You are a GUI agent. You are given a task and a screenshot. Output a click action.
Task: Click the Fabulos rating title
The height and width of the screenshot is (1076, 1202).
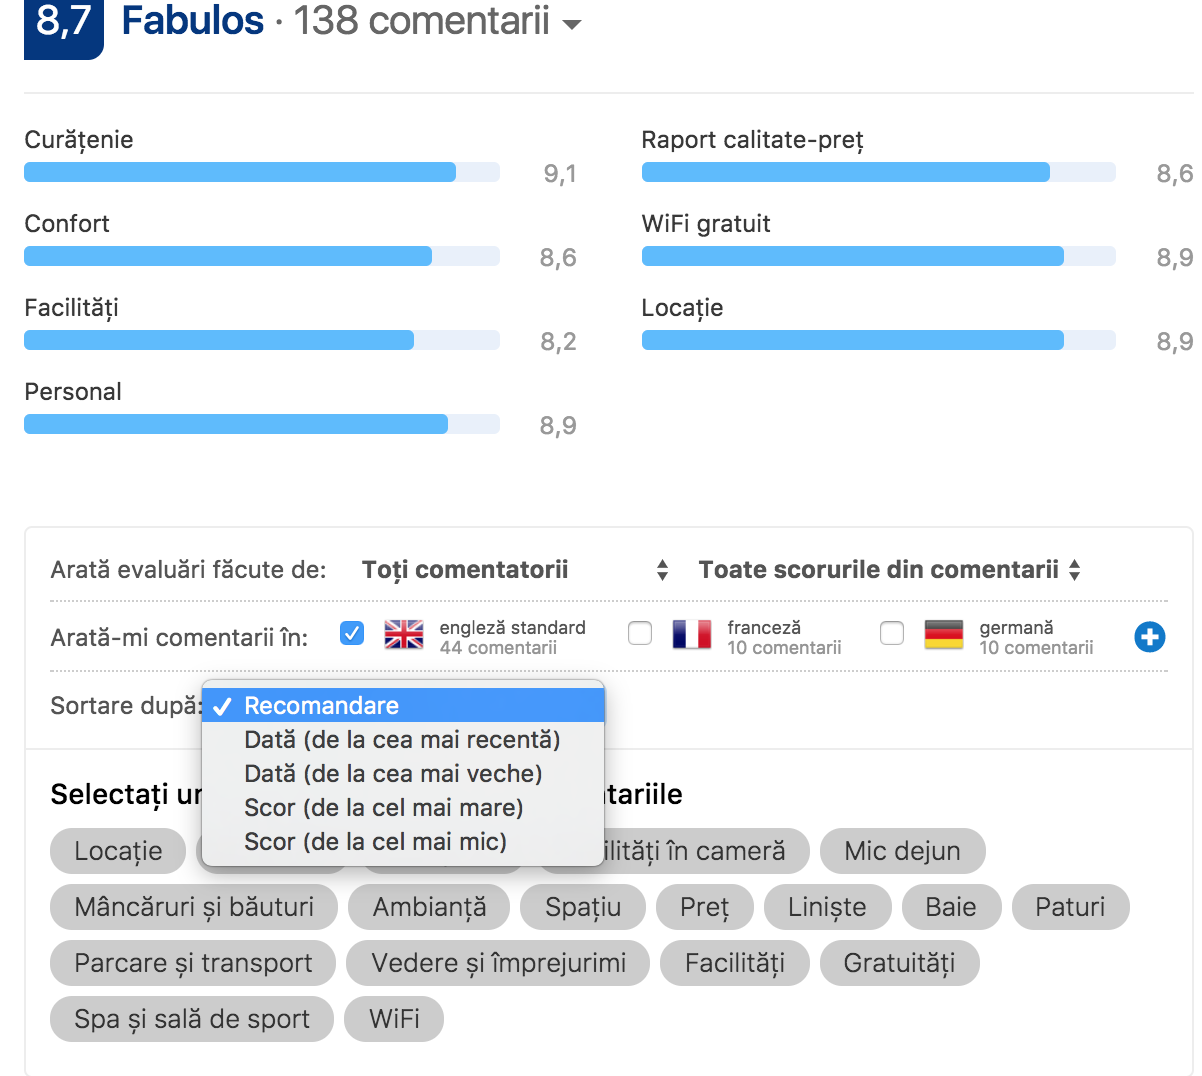[193, 20]
